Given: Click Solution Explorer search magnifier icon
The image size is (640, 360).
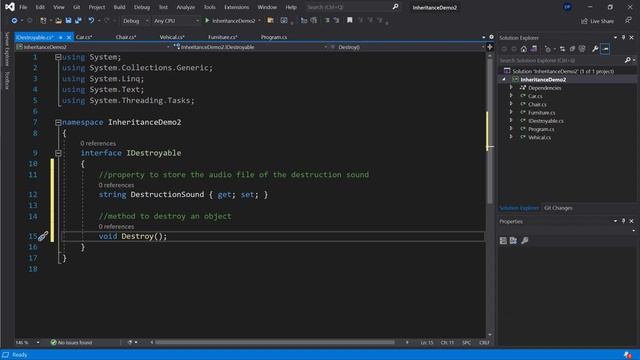Looking at the screenshot, I should (627, 60).
